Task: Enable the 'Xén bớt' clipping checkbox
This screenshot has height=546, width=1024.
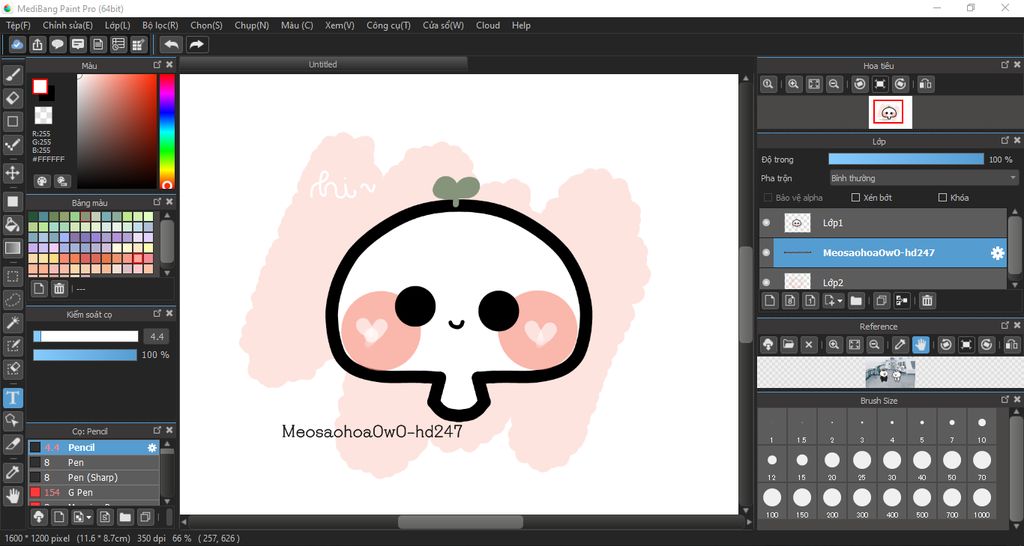Action: [x=856, y=197]
